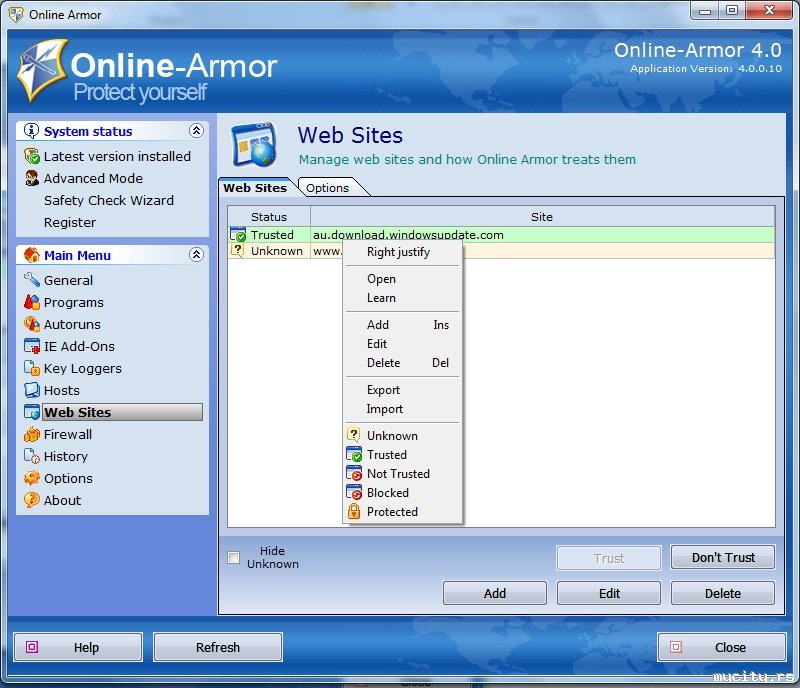Viewport: 800px width, 688px height.
Task: Click the Latest version installed icon
Action: point(32,156)
